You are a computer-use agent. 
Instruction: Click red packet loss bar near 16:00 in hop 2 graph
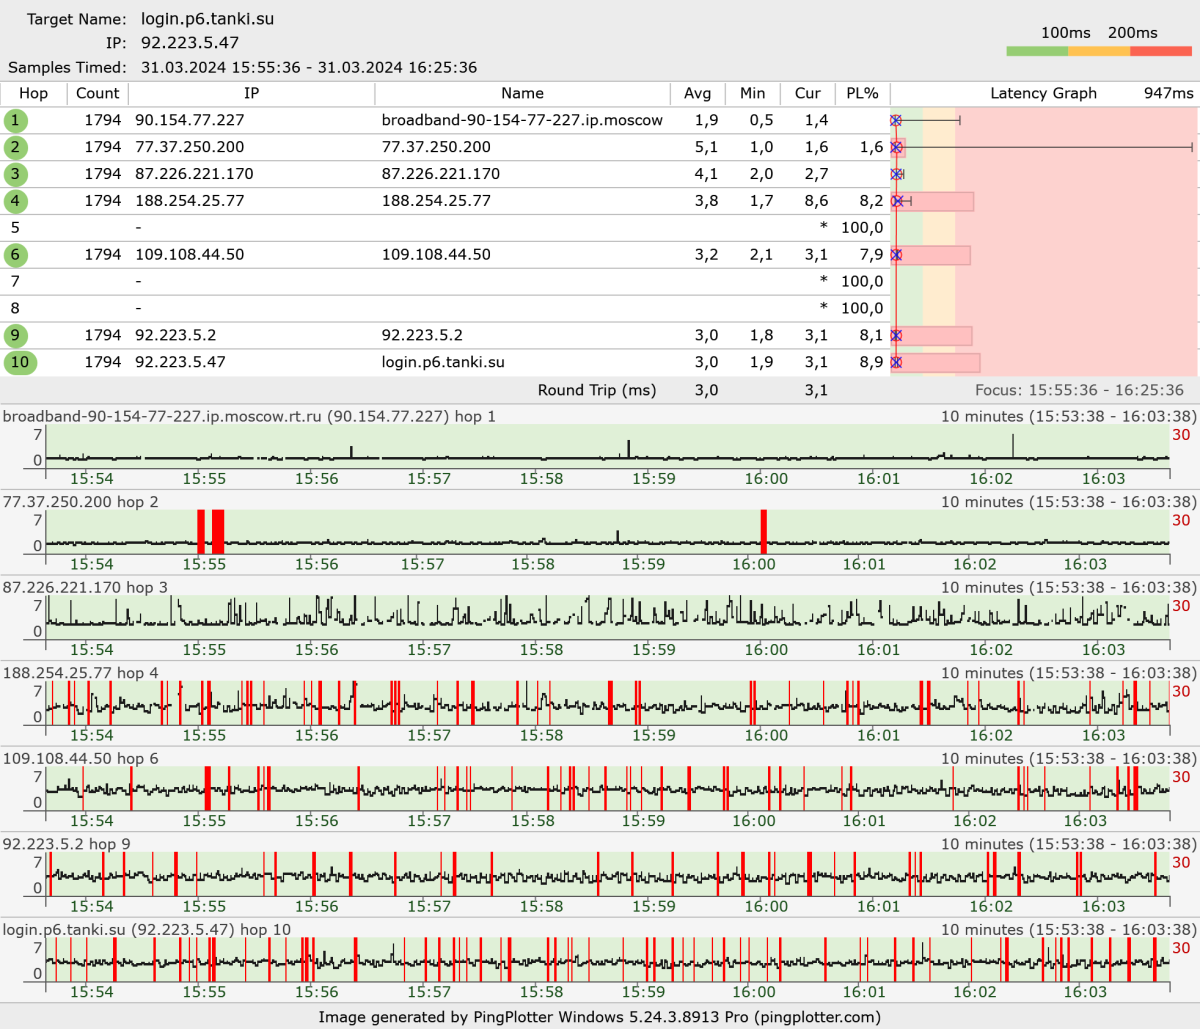click(764, 531)
